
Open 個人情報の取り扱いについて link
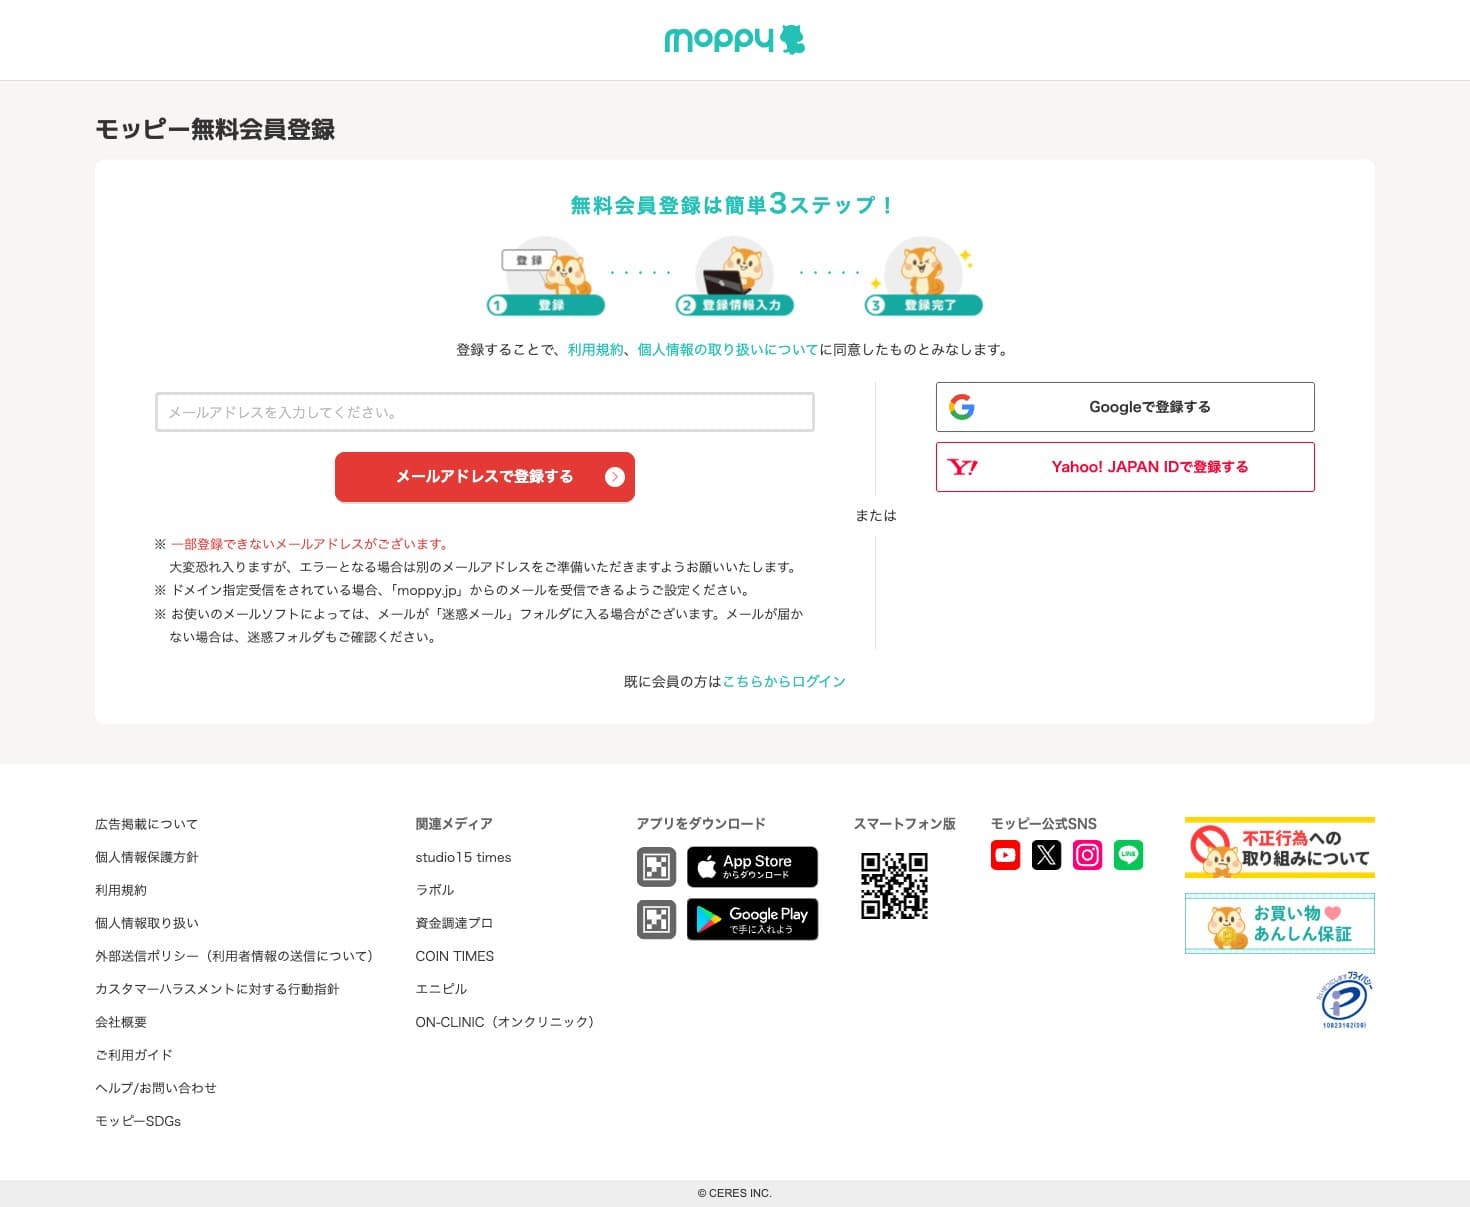point(728,350)
